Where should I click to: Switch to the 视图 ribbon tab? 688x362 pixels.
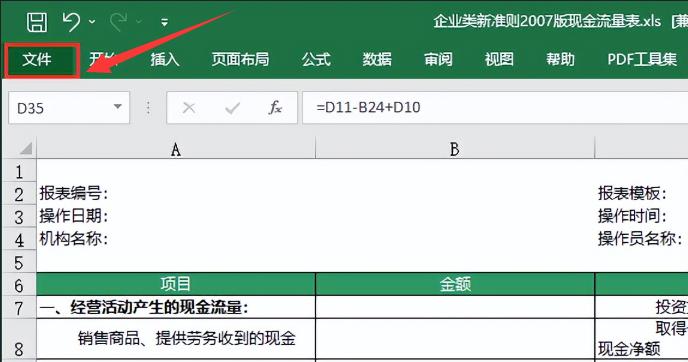[499, 59]
